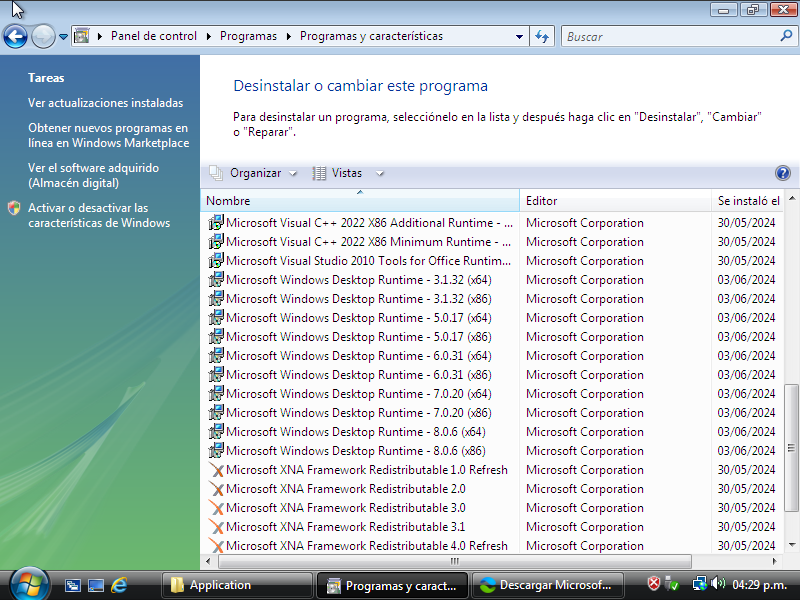Click Programas y características breadcrumb
Screen dimensions: 800x600
(x=371, y=36)
